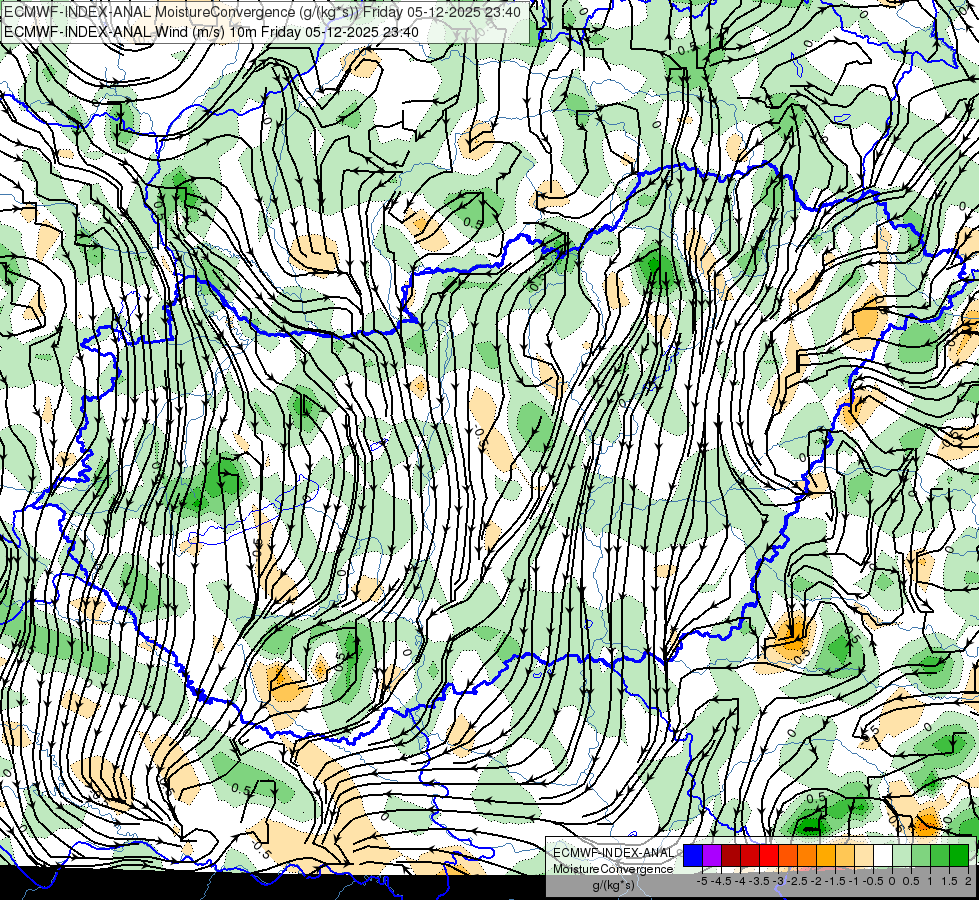Click the legend tick value -3

779,881
